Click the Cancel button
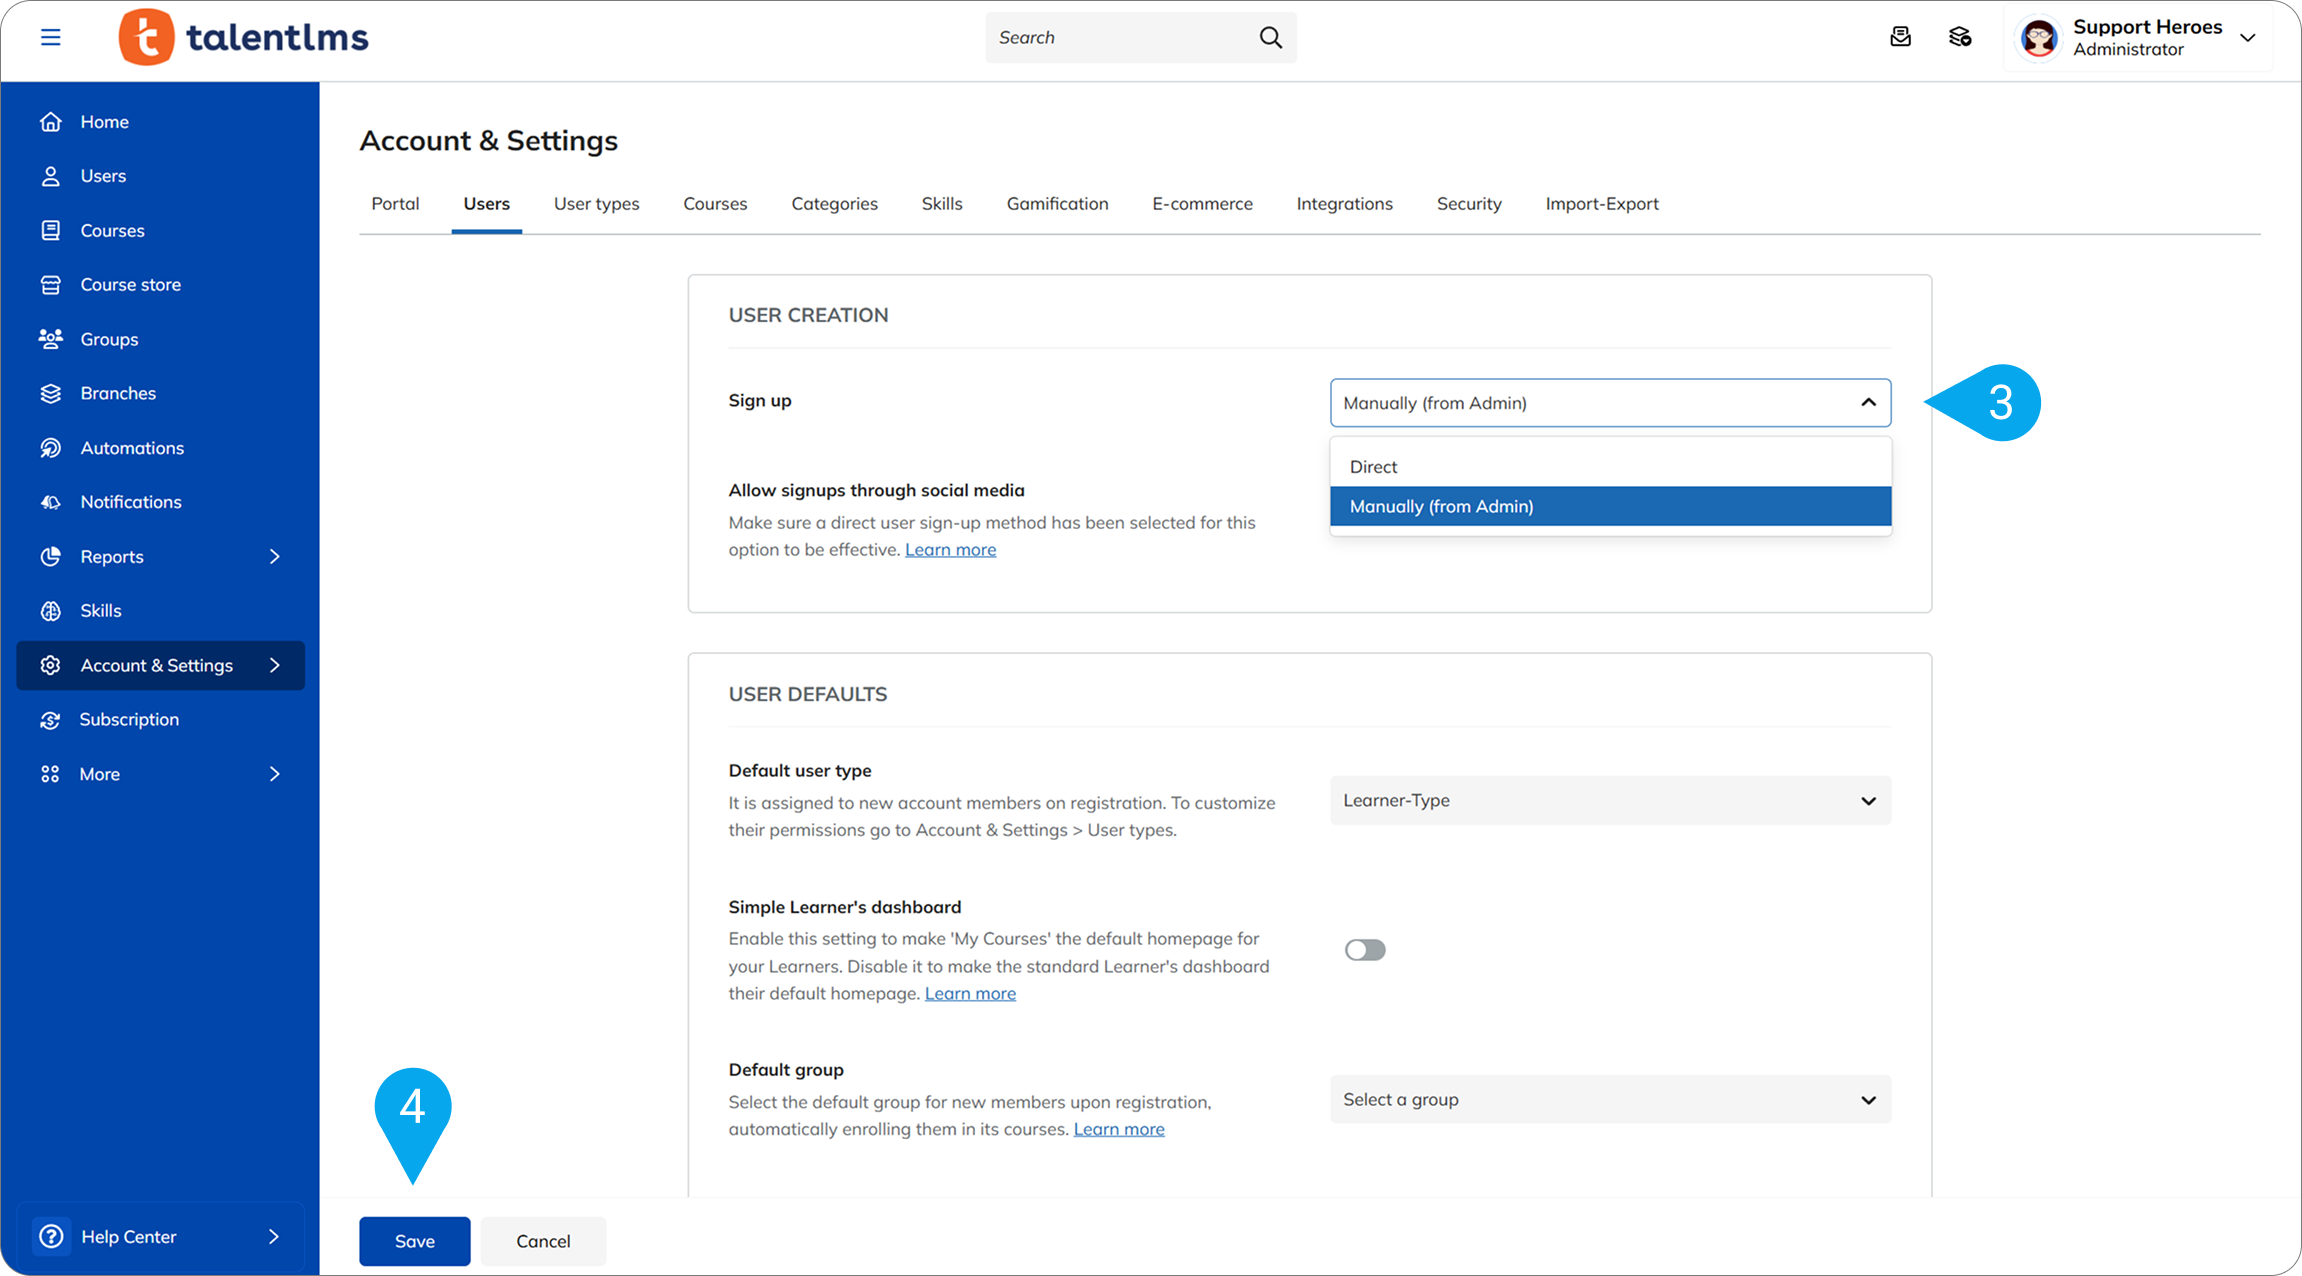Viewport: 2302px width, 1276px height. tap(543, 1241)
